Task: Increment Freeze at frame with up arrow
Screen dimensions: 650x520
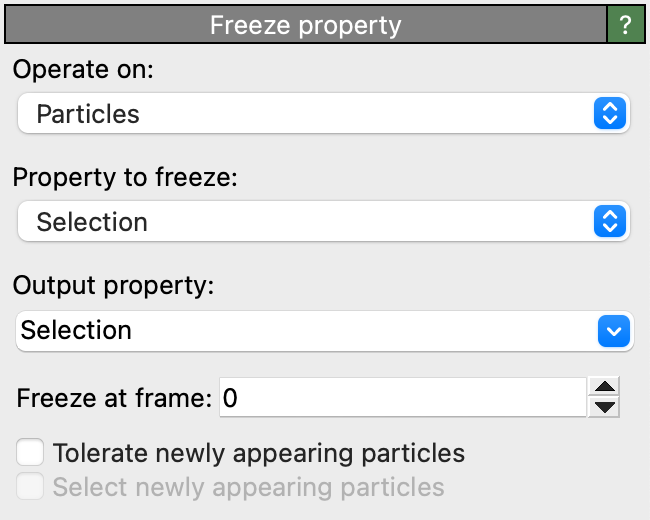Action: point(605,388)
